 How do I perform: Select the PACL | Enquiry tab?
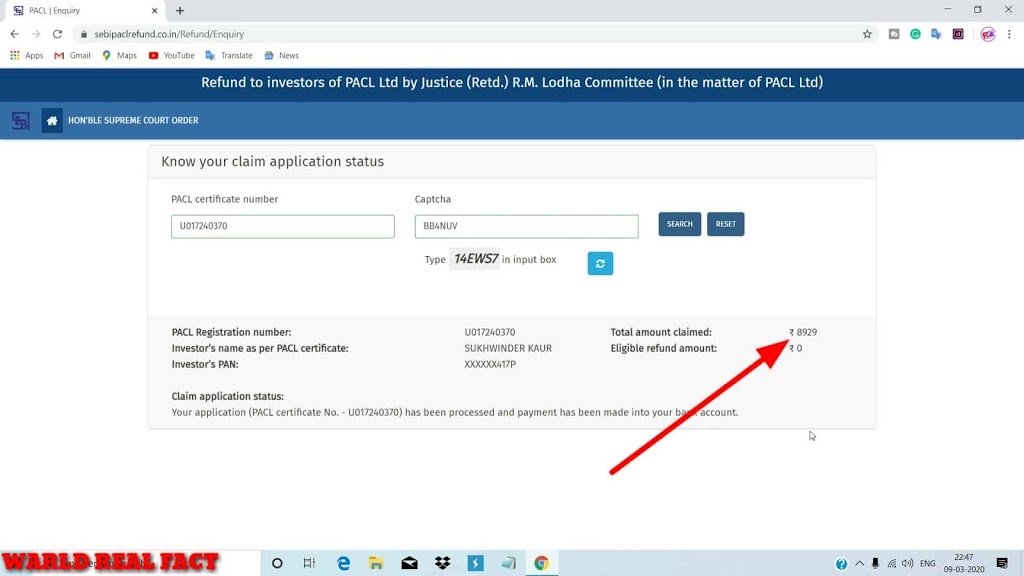(84, 10)
